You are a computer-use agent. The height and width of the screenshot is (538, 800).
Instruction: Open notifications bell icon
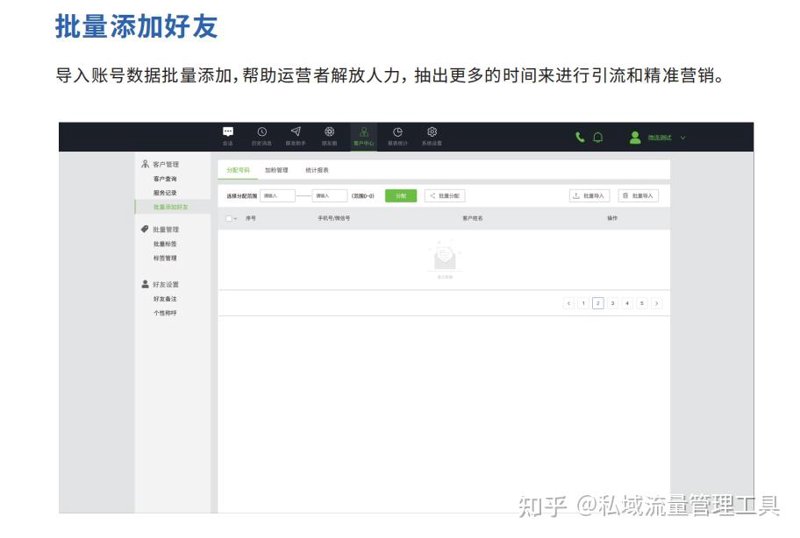click(x=598, y=137)
